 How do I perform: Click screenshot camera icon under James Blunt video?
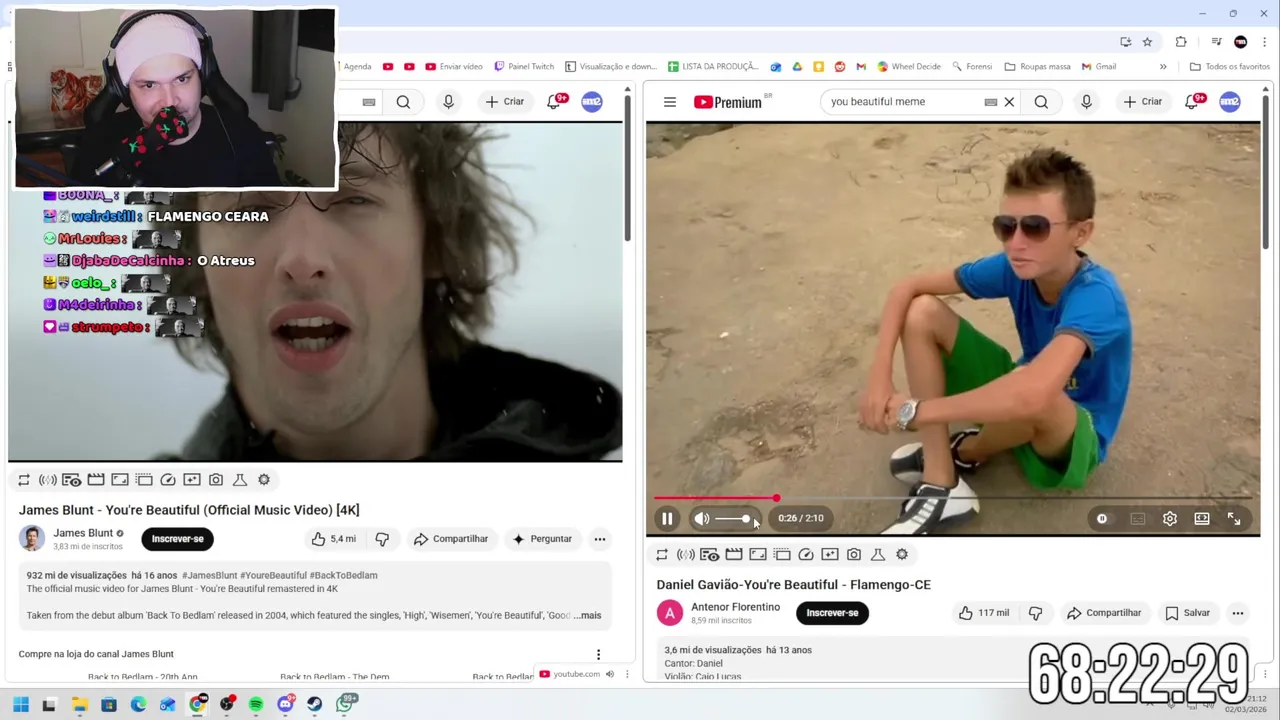pyautogui.click(x=216, y=480)
